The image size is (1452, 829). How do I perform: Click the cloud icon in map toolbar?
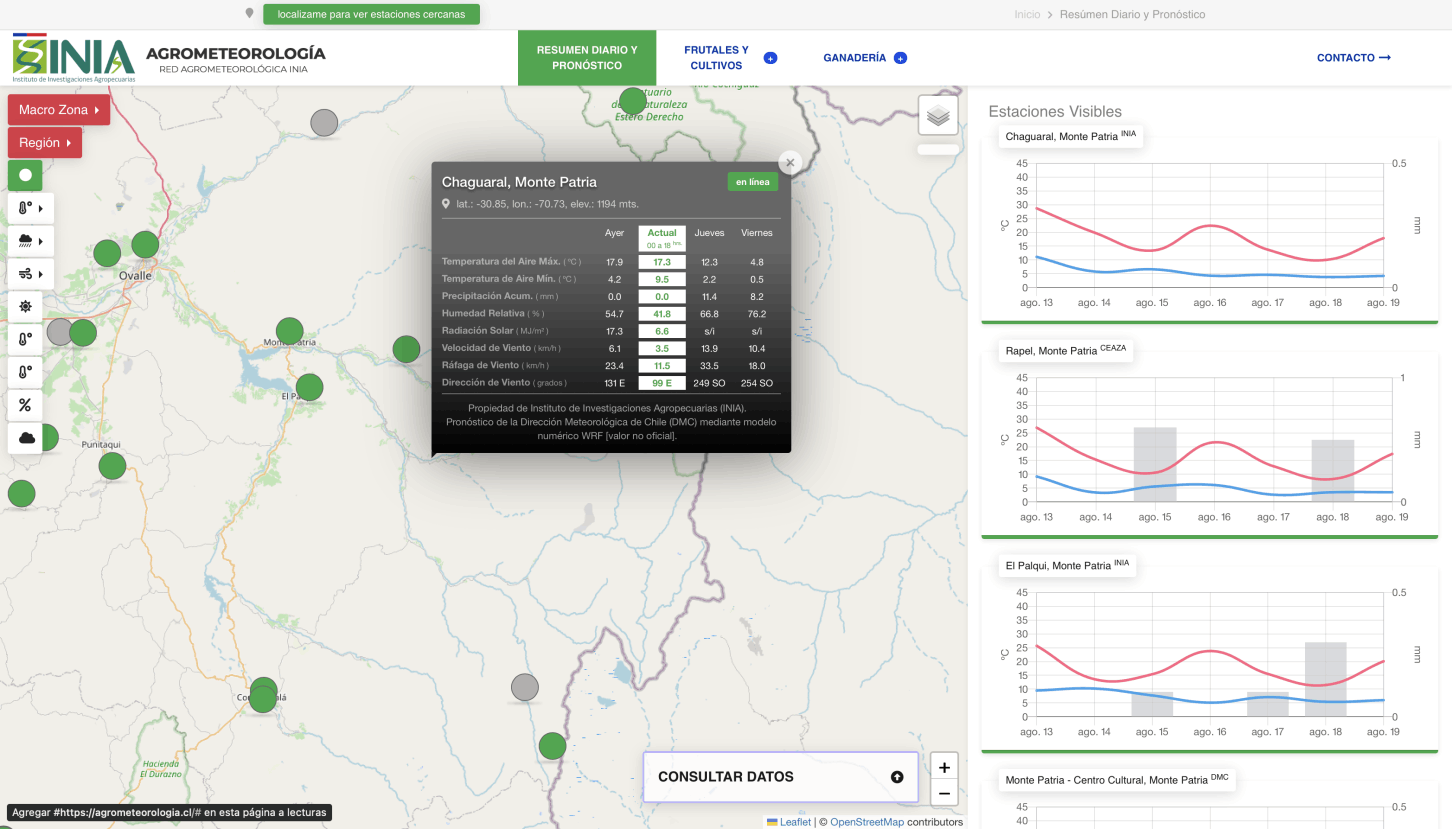pos(25,438)
